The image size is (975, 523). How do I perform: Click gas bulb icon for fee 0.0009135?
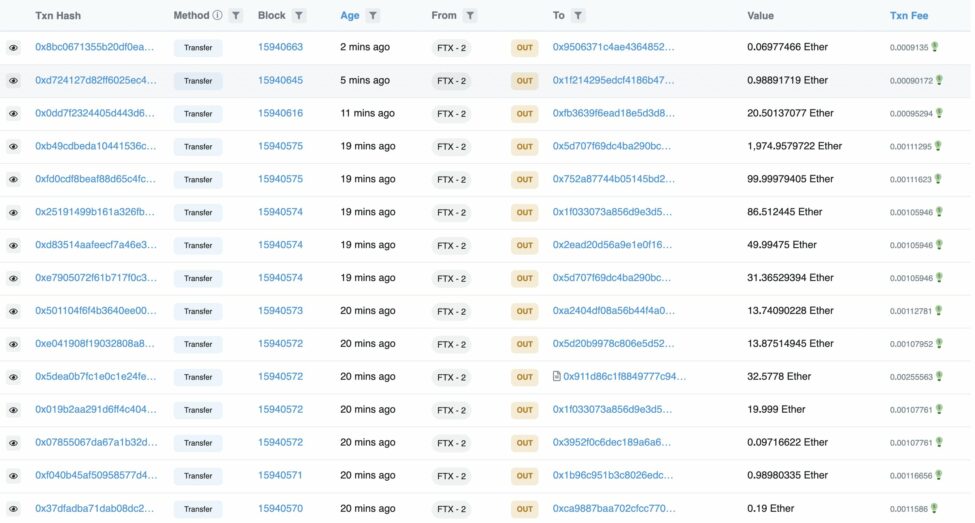[934, 47]
